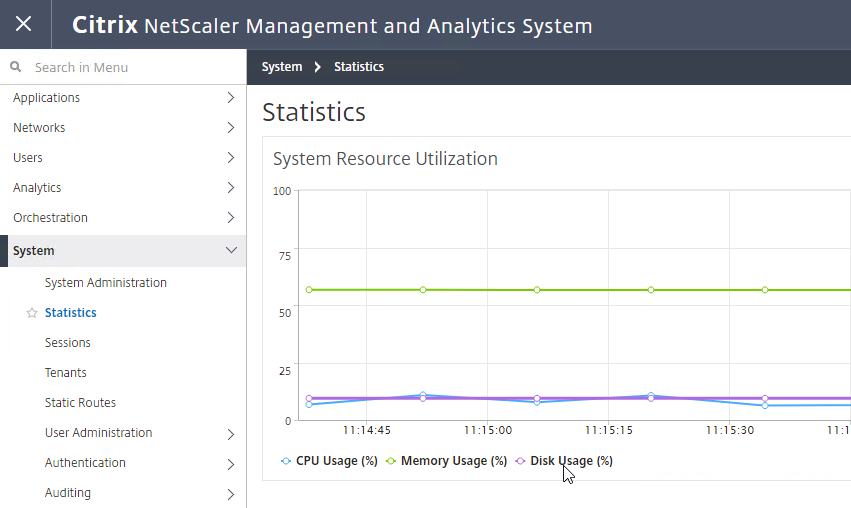Click the breadcrumb arrow between System and Statistics
The width and height of the screenshot is (851, 508).
(x=317, y=67)
